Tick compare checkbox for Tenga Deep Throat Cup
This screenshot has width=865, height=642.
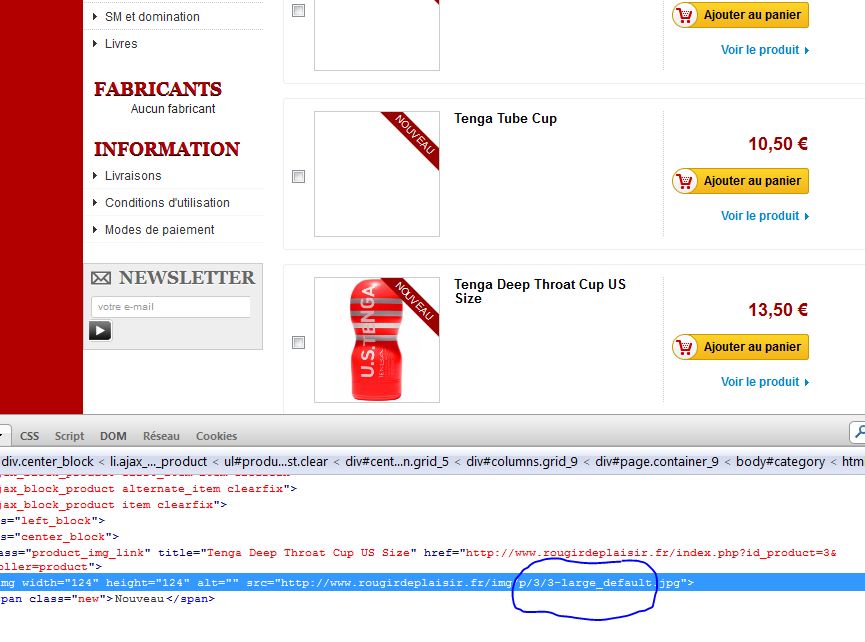tap(298, 343)
